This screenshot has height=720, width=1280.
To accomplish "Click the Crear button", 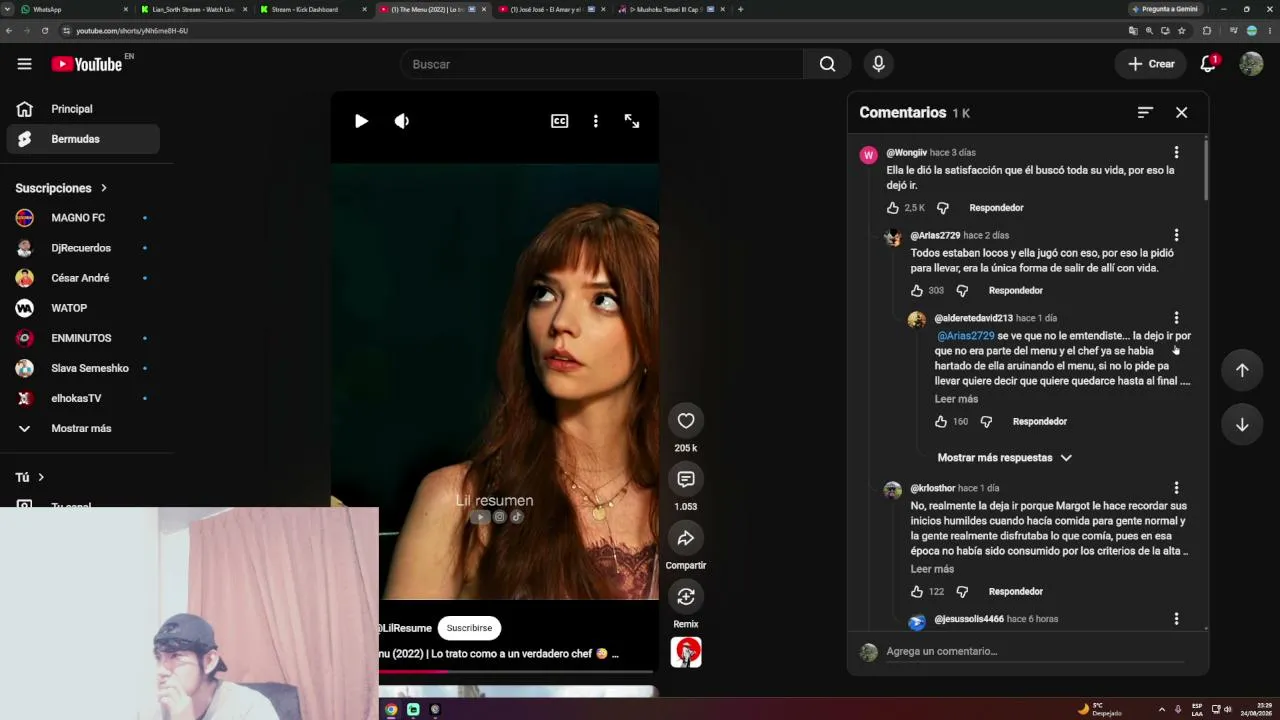I will (1151, 64).
